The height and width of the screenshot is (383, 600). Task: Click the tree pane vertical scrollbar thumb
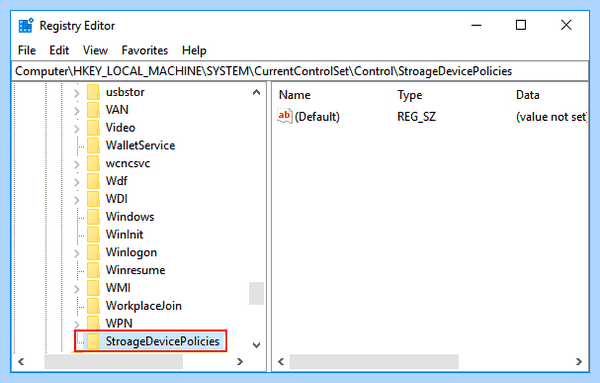[256, 293]
